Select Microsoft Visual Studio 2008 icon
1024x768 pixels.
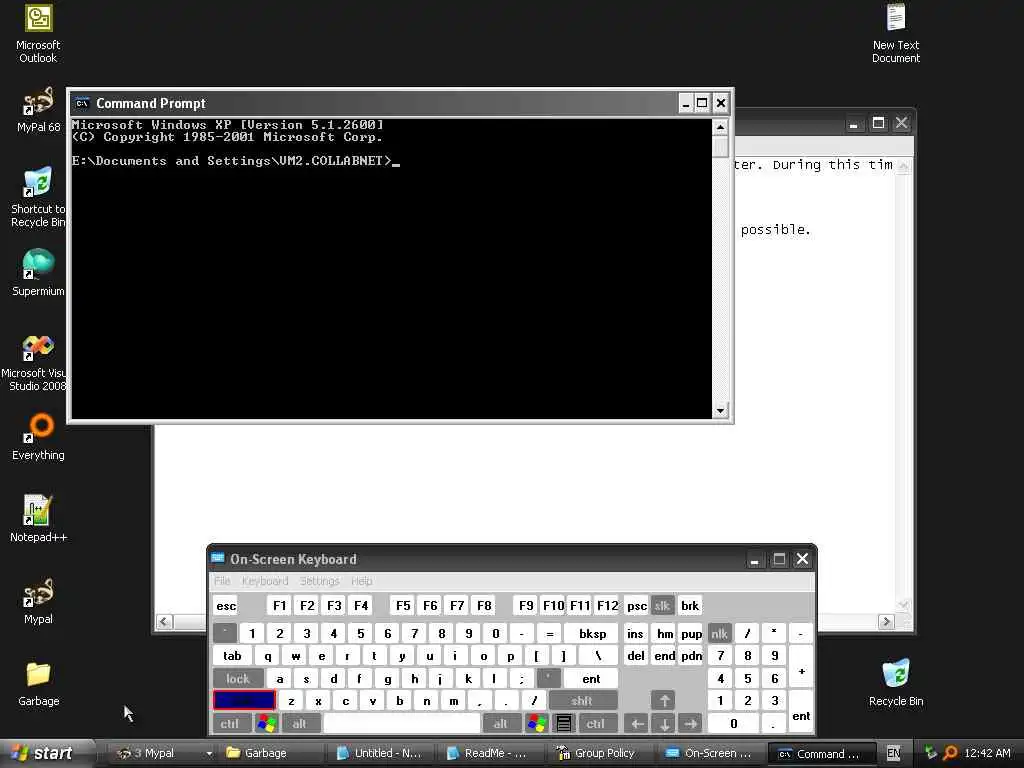pos(37,362)
